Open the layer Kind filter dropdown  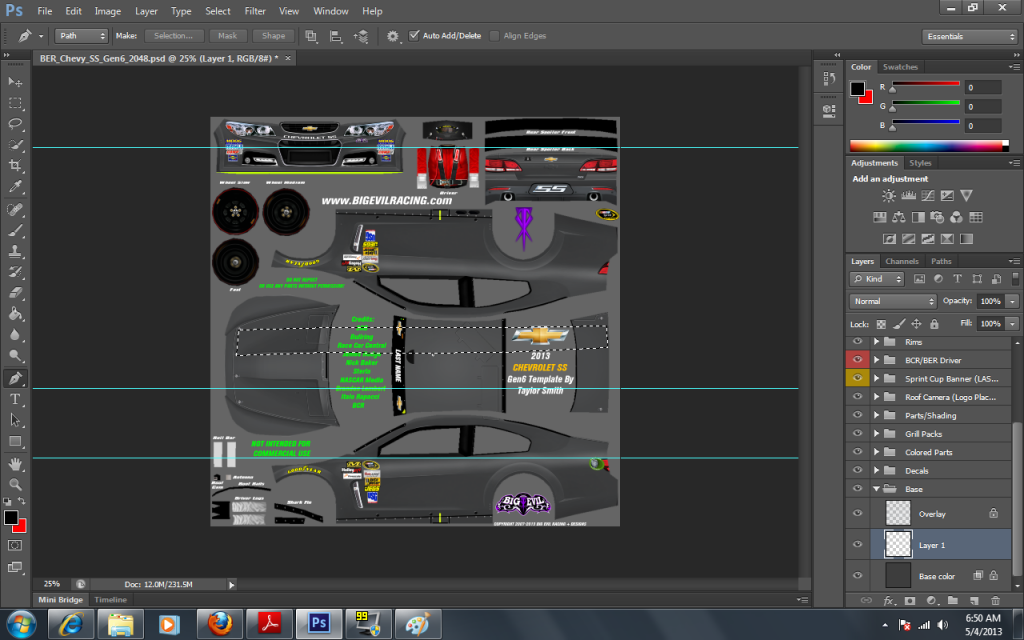[x=876, y=279]
